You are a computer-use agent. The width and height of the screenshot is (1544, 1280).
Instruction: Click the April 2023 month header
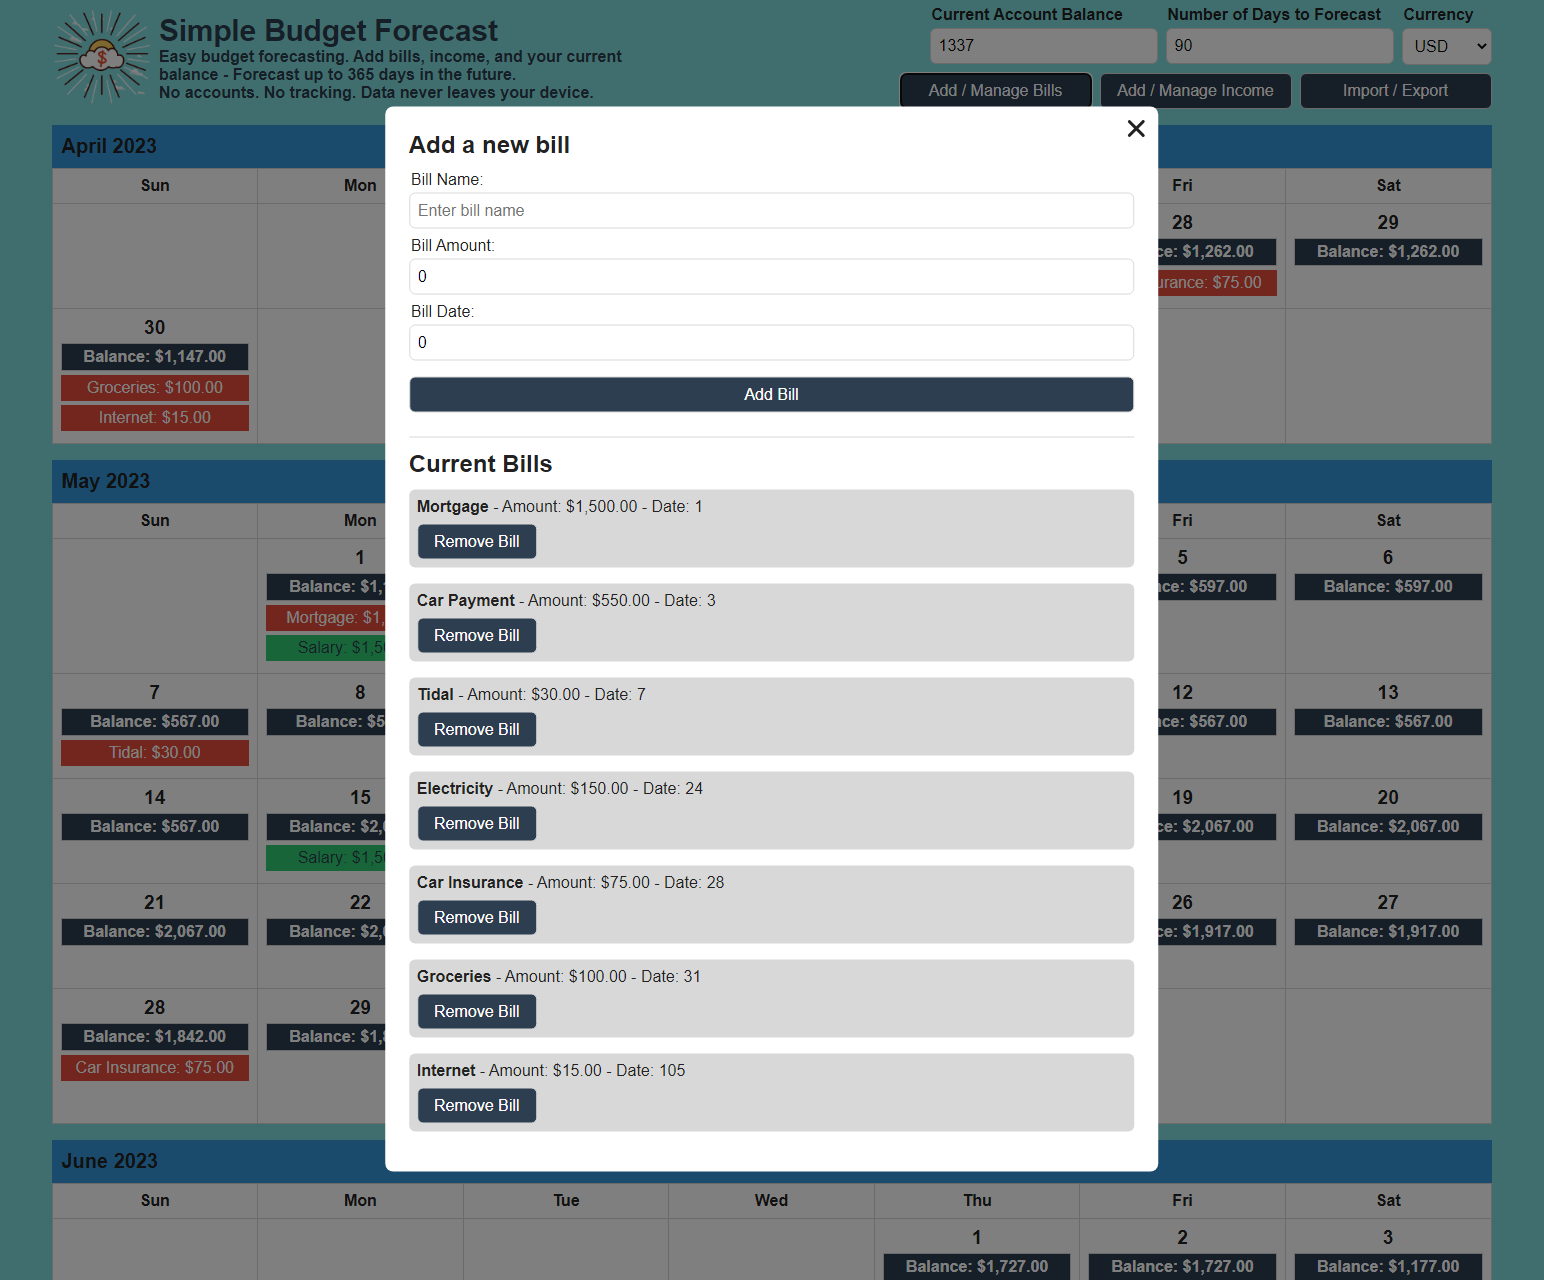[109, 146]
